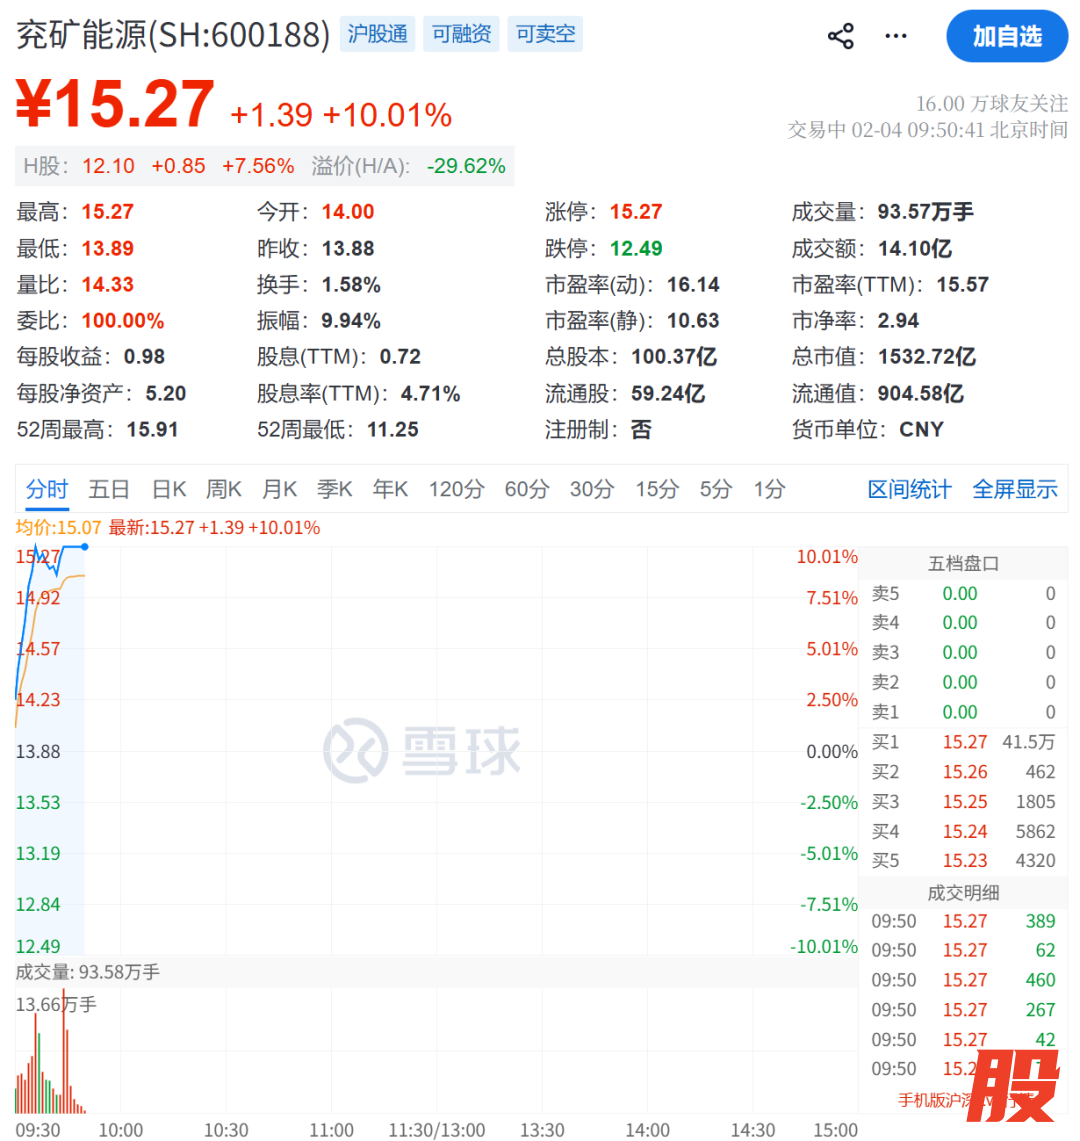Click the blue latest-price dot on chart

[x=85, y=547]
